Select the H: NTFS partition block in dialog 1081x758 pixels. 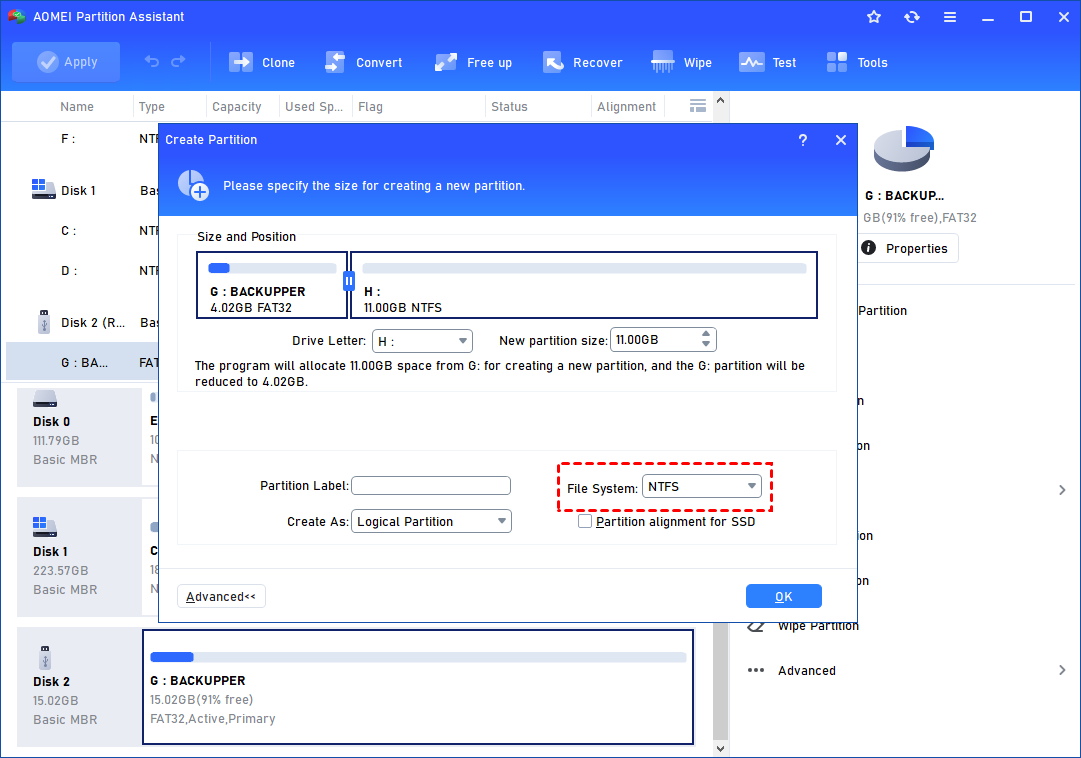(584, 285)
